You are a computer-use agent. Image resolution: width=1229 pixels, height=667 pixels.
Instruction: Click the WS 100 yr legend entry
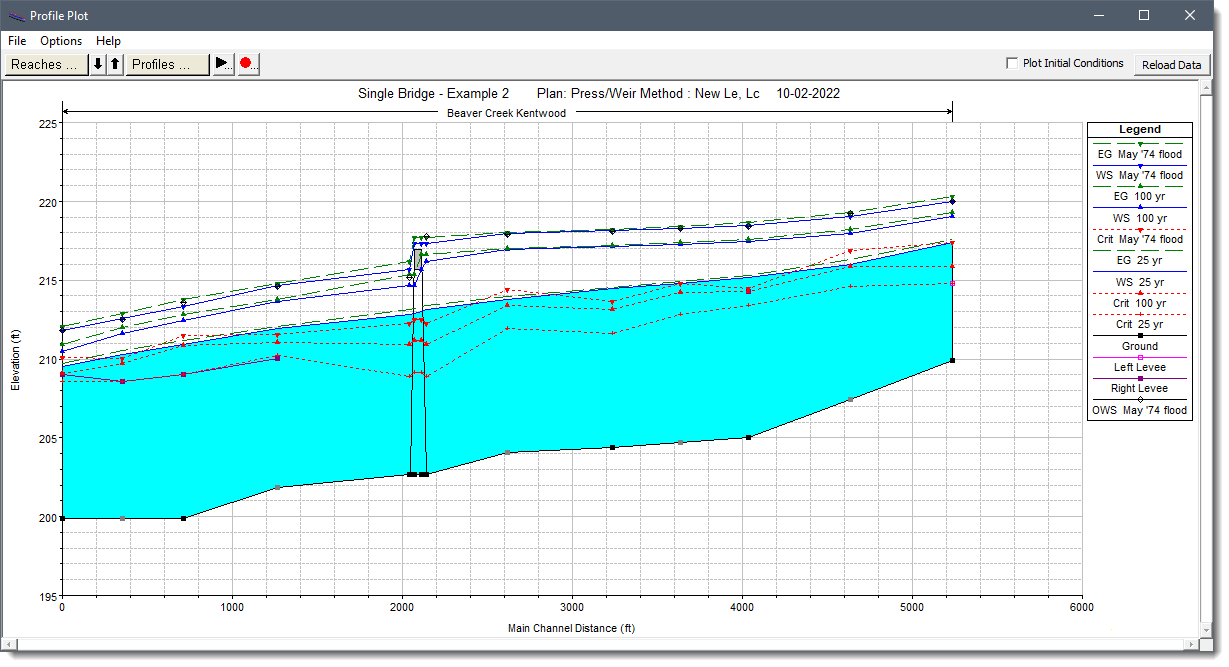click(x=1139, y=217)
